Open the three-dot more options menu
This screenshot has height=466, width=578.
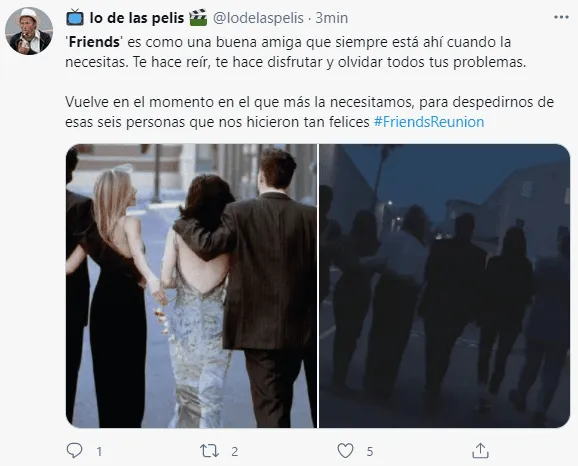561,17
